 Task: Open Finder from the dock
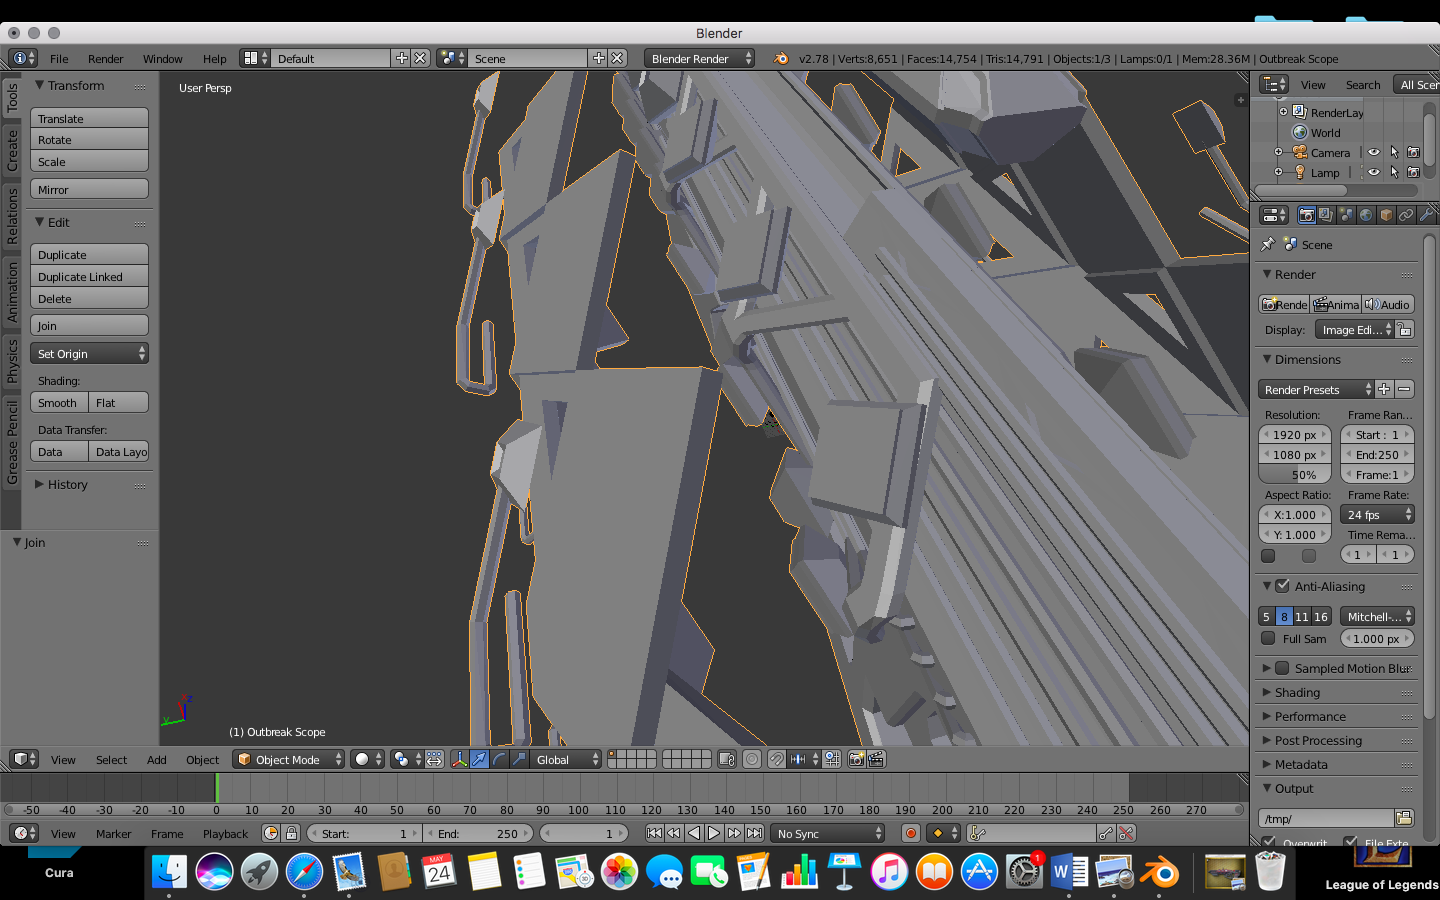click(x=169, y=872)
